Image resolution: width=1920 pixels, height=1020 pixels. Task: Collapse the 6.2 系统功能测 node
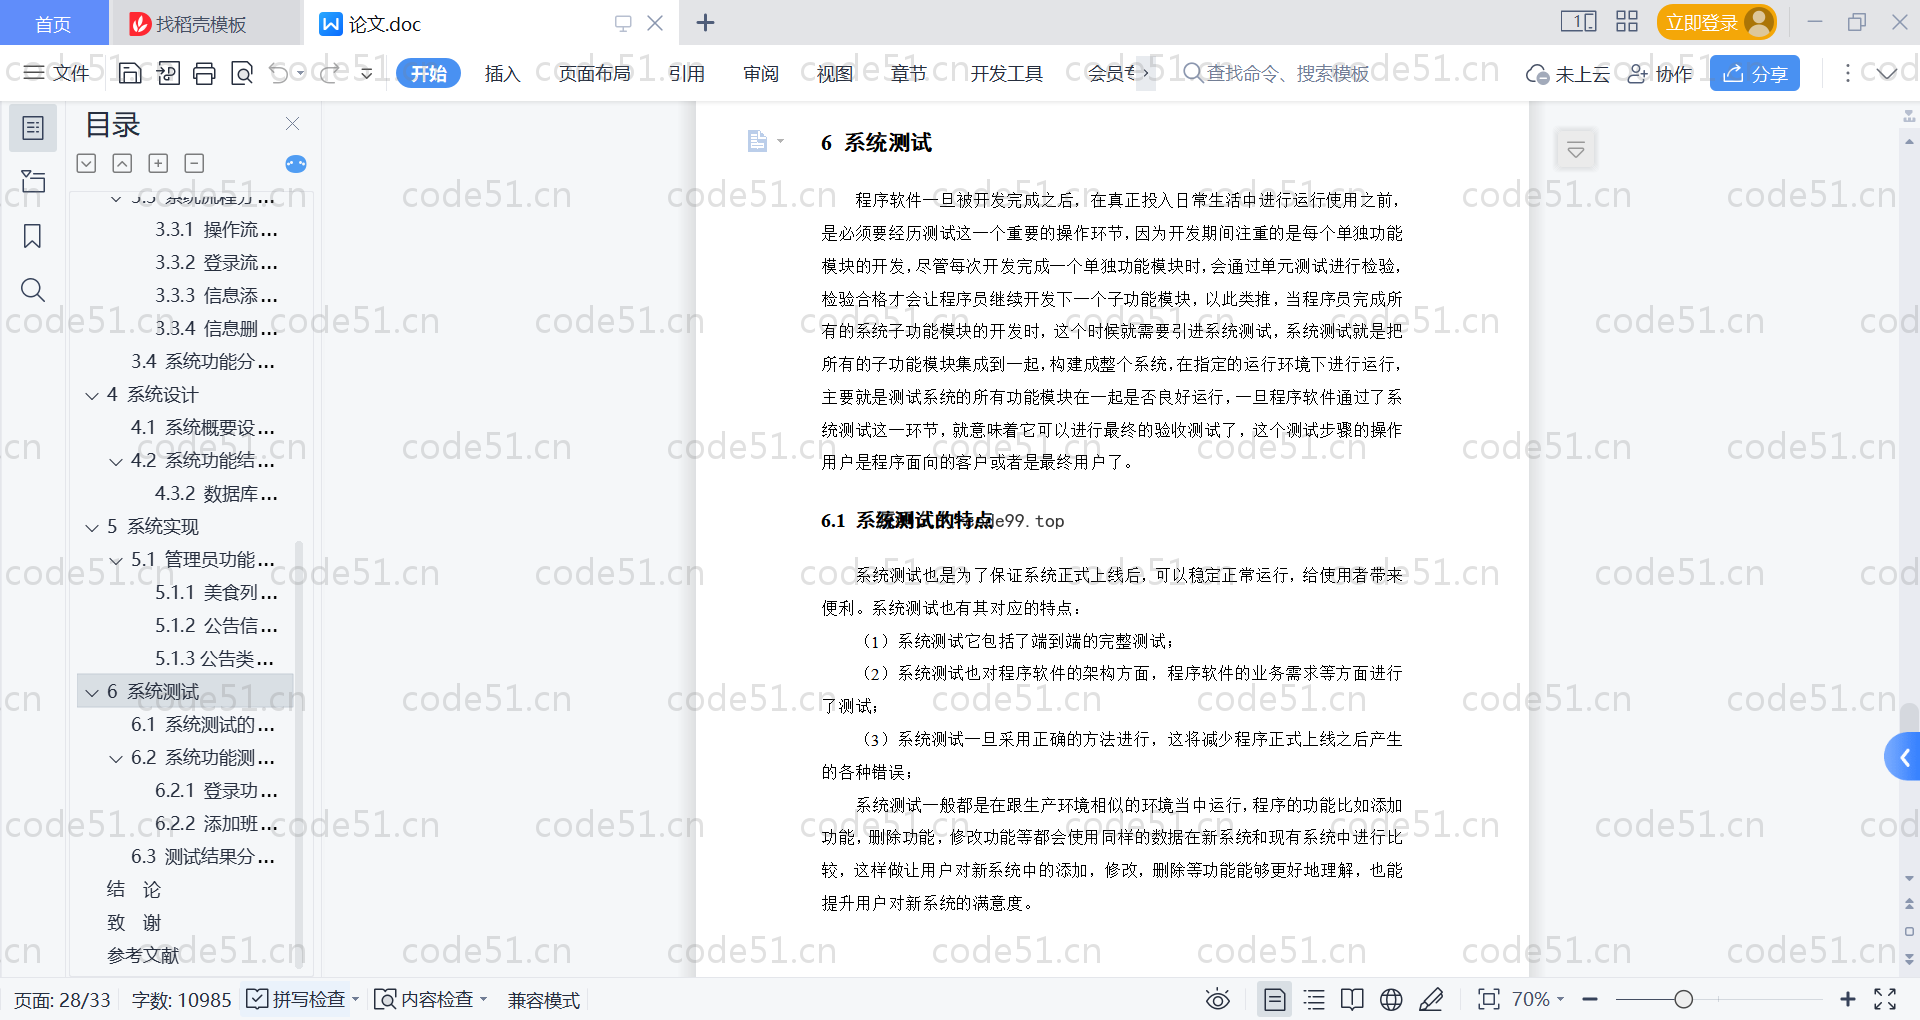click(116, 758)
